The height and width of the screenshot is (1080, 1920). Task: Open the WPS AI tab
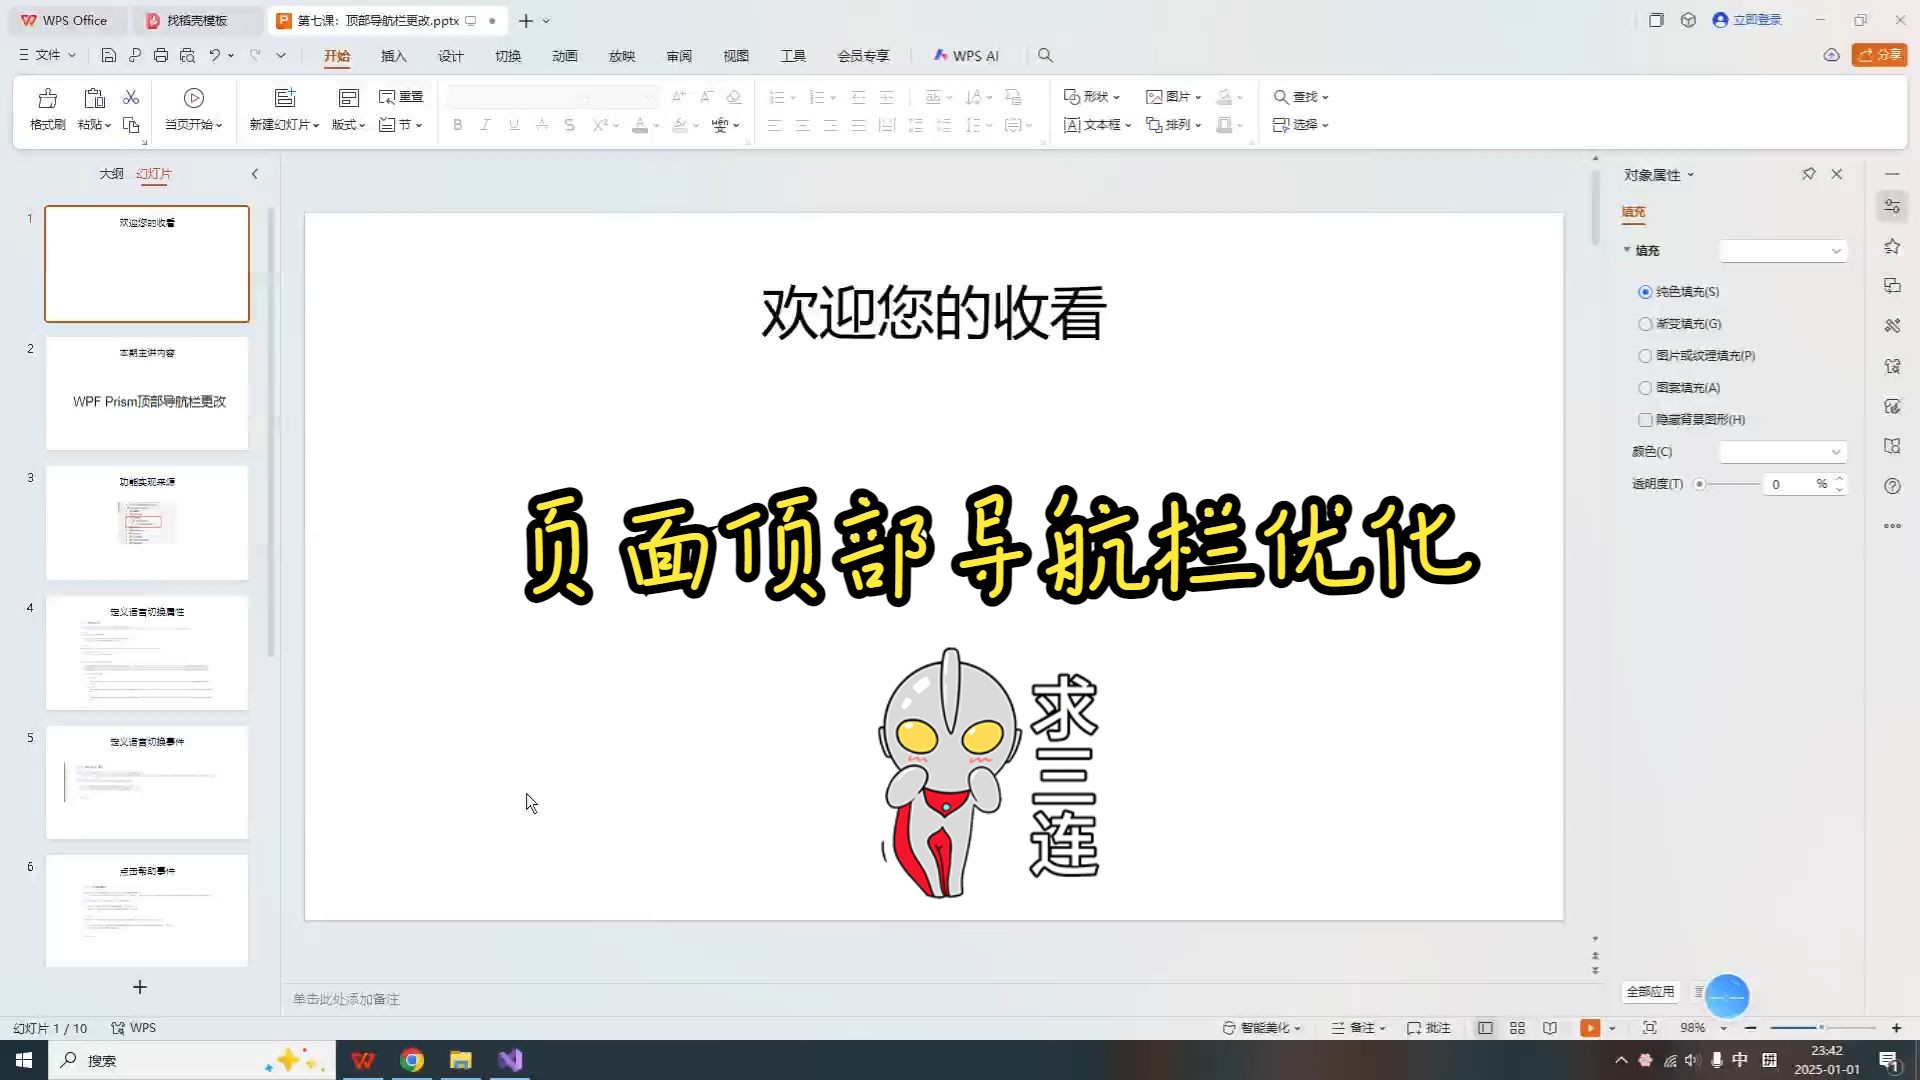966,56
